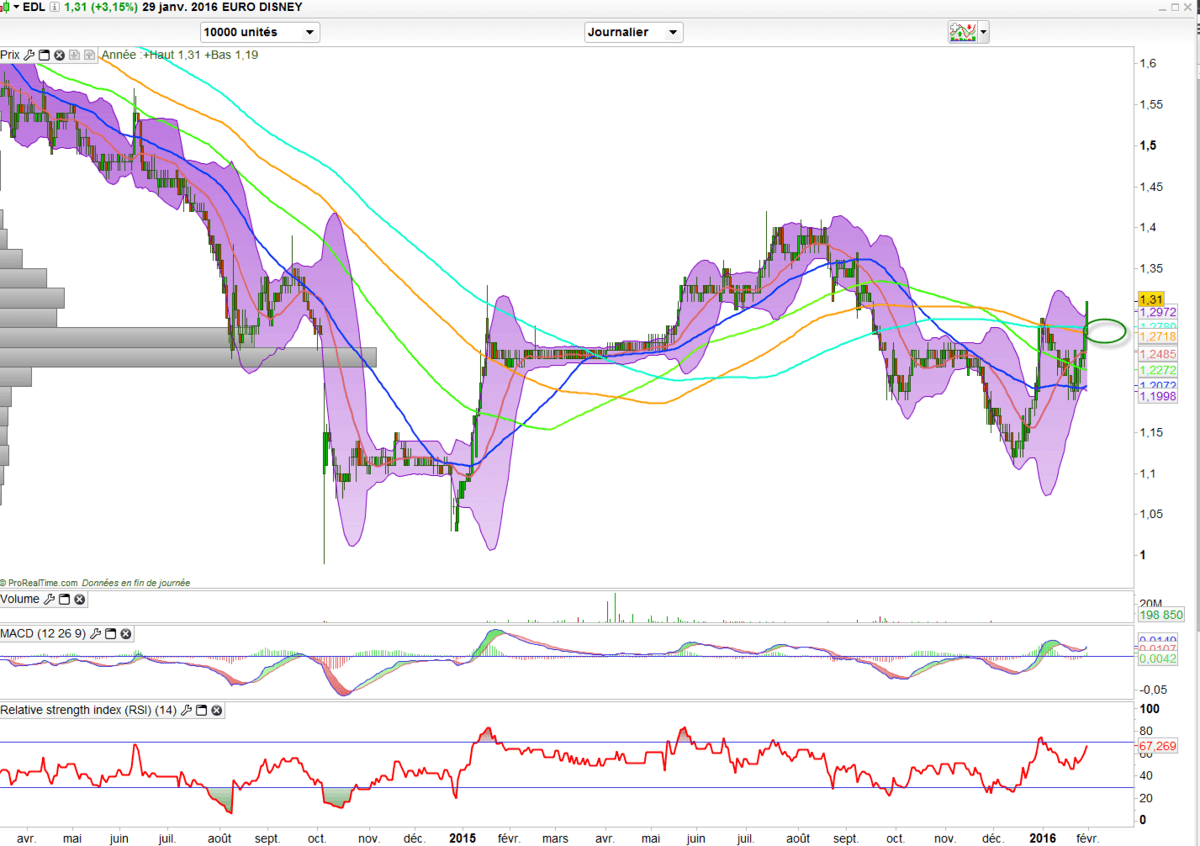The width and height of the screenshot is (1200, 846).
Task: Click the green ellipse annotation on chart
Action: [1105, 330]
